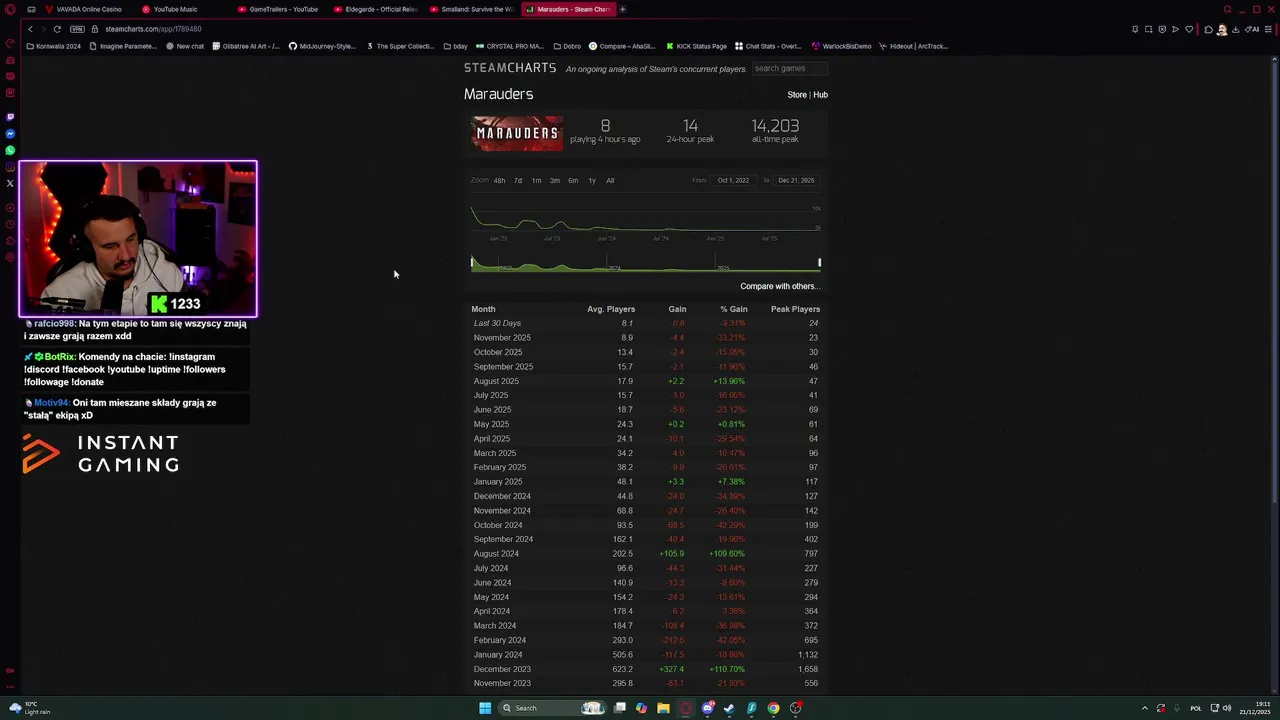The width and height of the screenshot is (1280, 720).
Task: Open WhatsApp in browser sidebar
Action: pyautogui.click(x=10, y=150)
